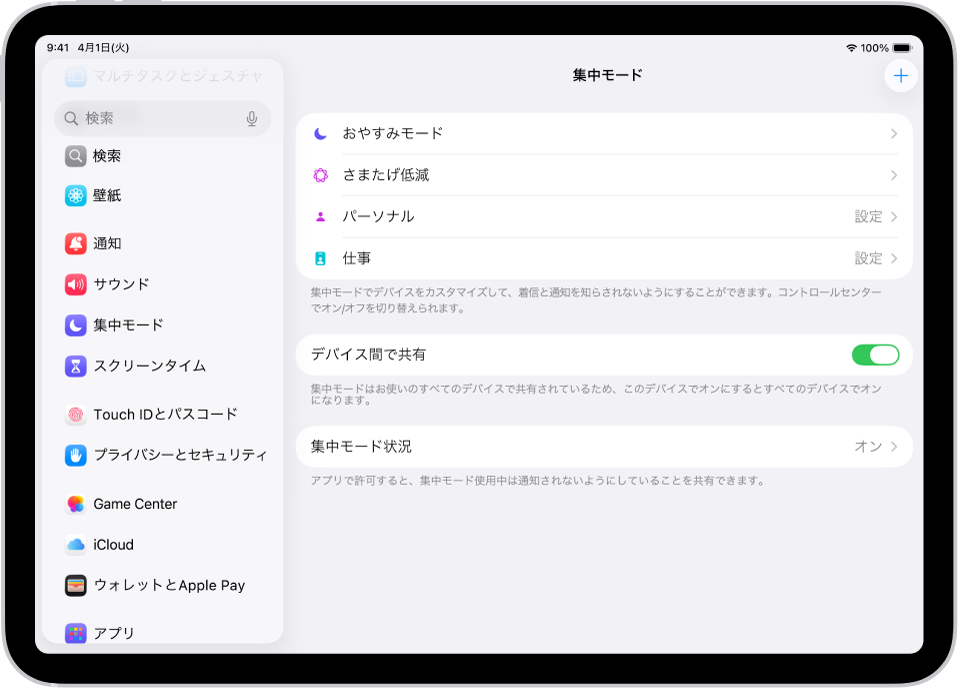Tap the パーソナル person icon
Viewport: 960px width, 689px height.
coord(319,216)
